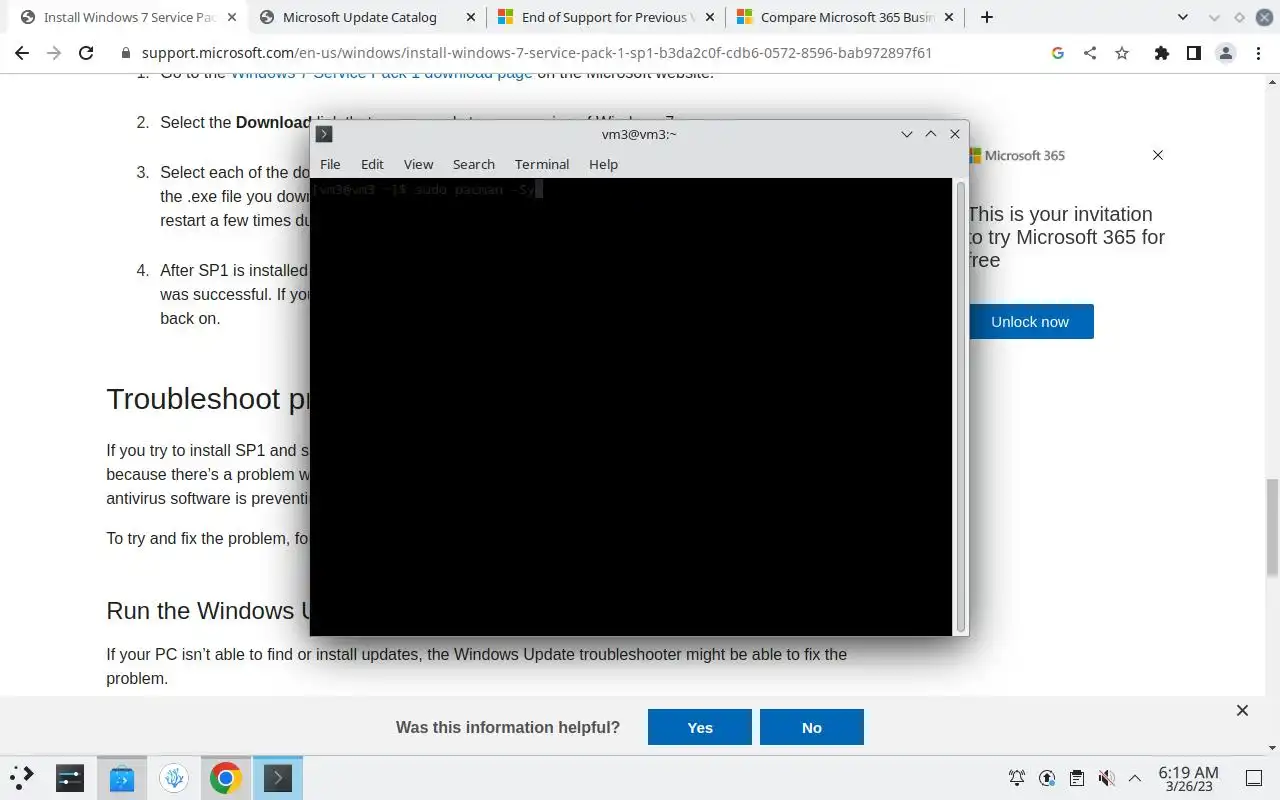Open System Settings from taskbar
The width and height of the screenshot is (1280, 800).
coord(70,777)
